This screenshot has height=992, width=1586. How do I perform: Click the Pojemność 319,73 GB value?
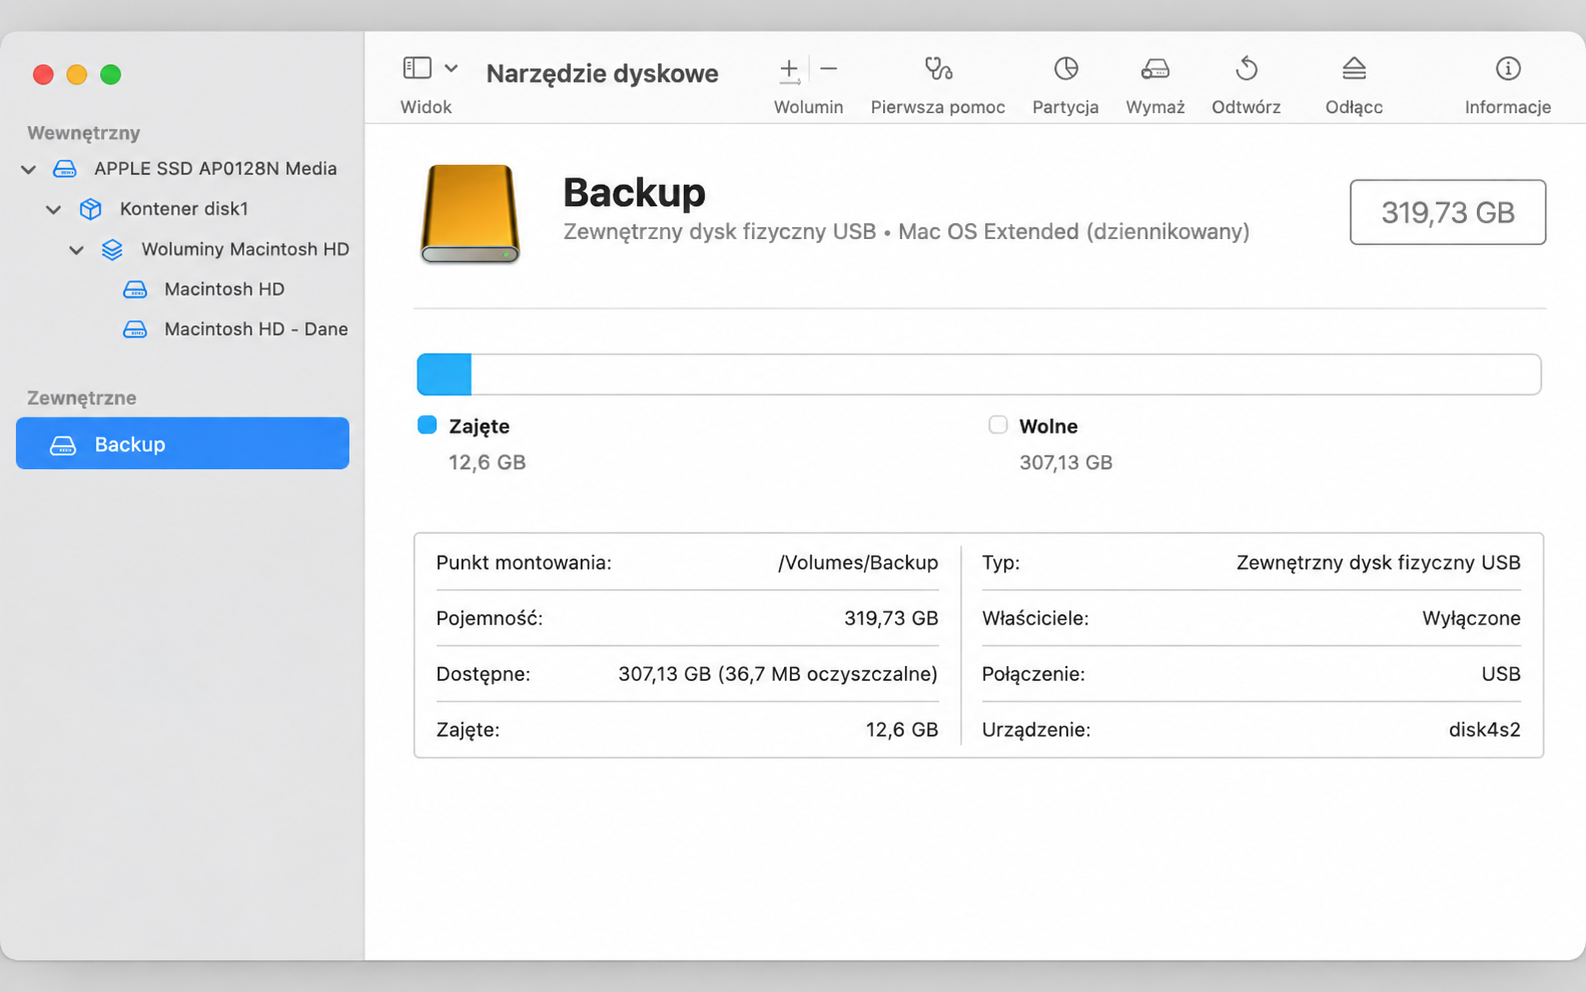tap(891, 618)
